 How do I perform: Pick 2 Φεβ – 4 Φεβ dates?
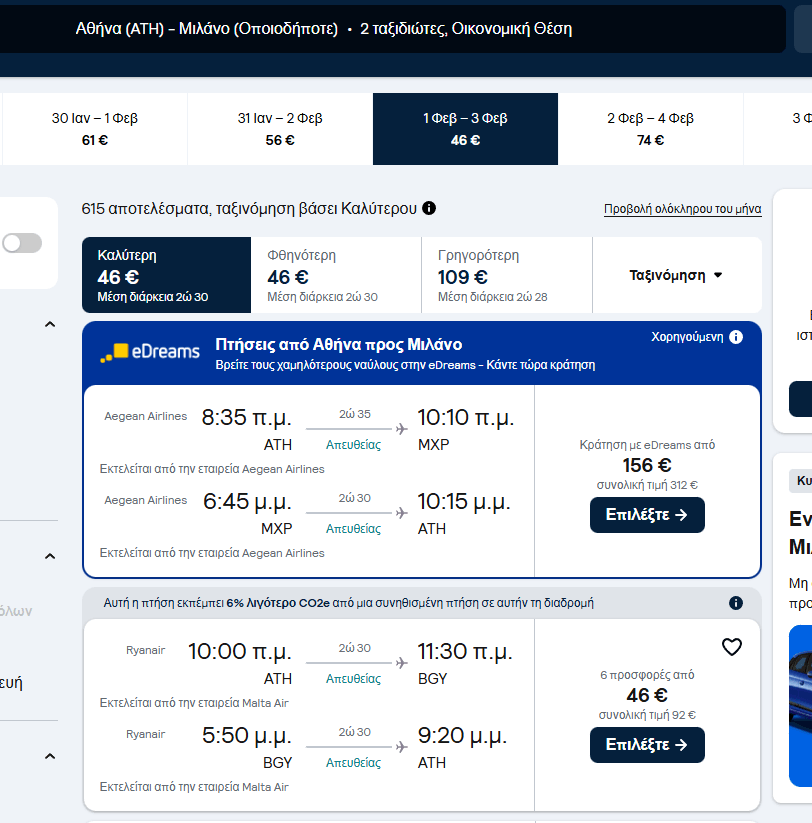(650, 129)
